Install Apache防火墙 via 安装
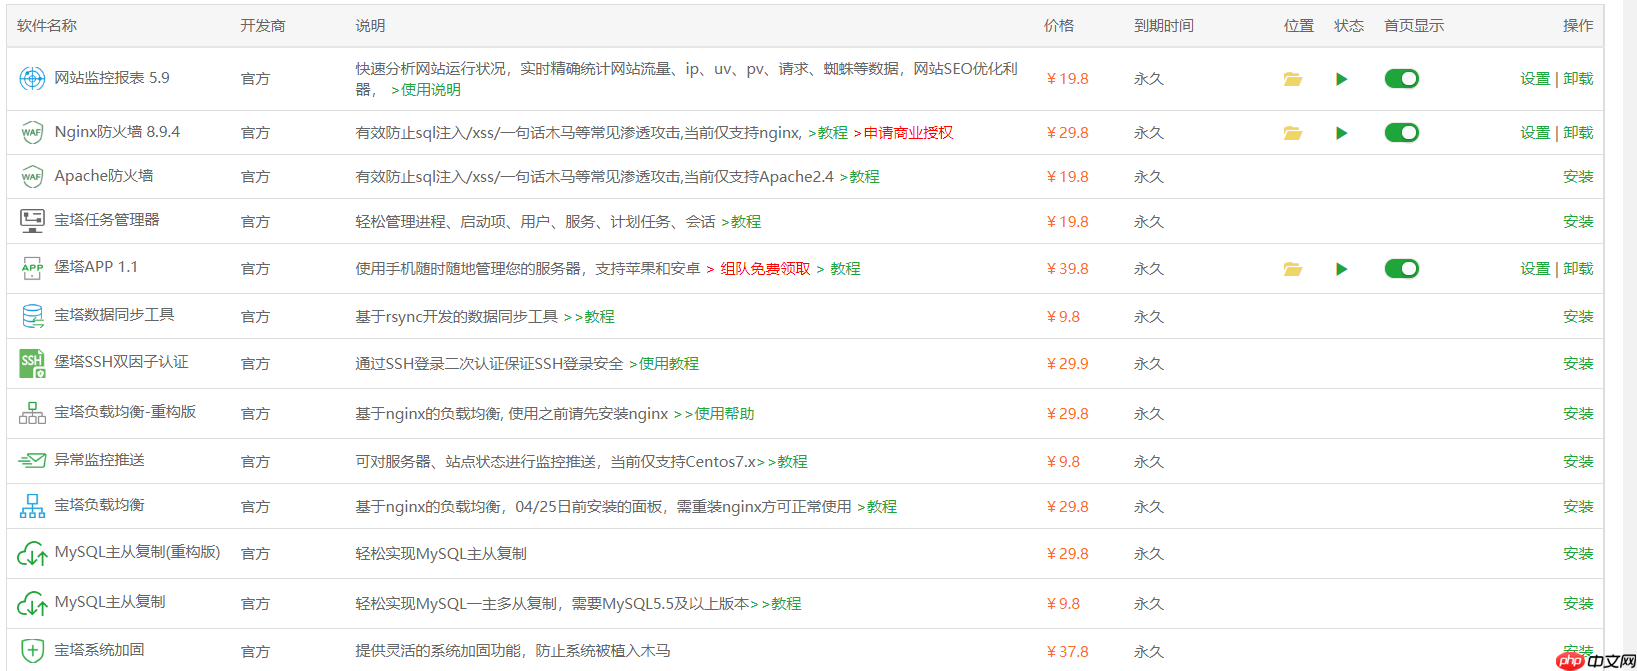Viewport: 1637px width, 671px height. click(x=1578, y=177)
